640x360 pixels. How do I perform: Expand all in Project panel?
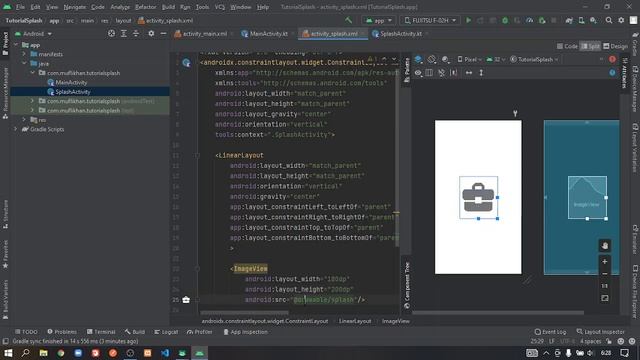(124, 33)
